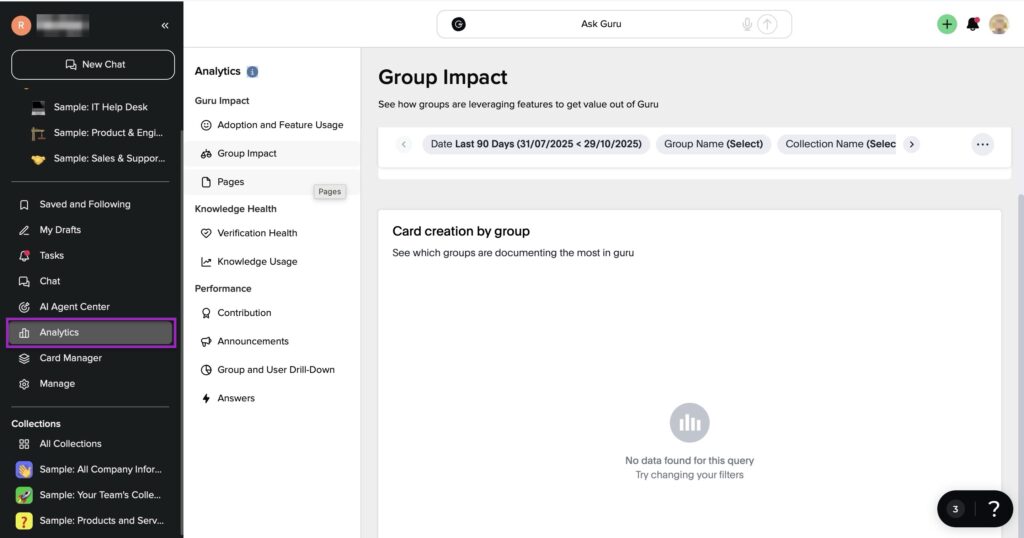Click the Guru logo icon in search bar

[458, 24]
